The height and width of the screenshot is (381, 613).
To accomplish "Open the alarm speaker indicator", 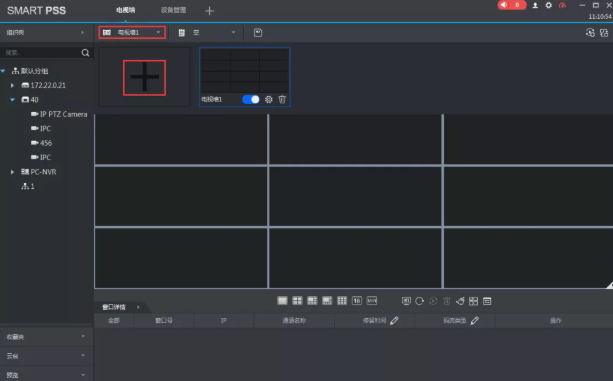I will [511, 5].
